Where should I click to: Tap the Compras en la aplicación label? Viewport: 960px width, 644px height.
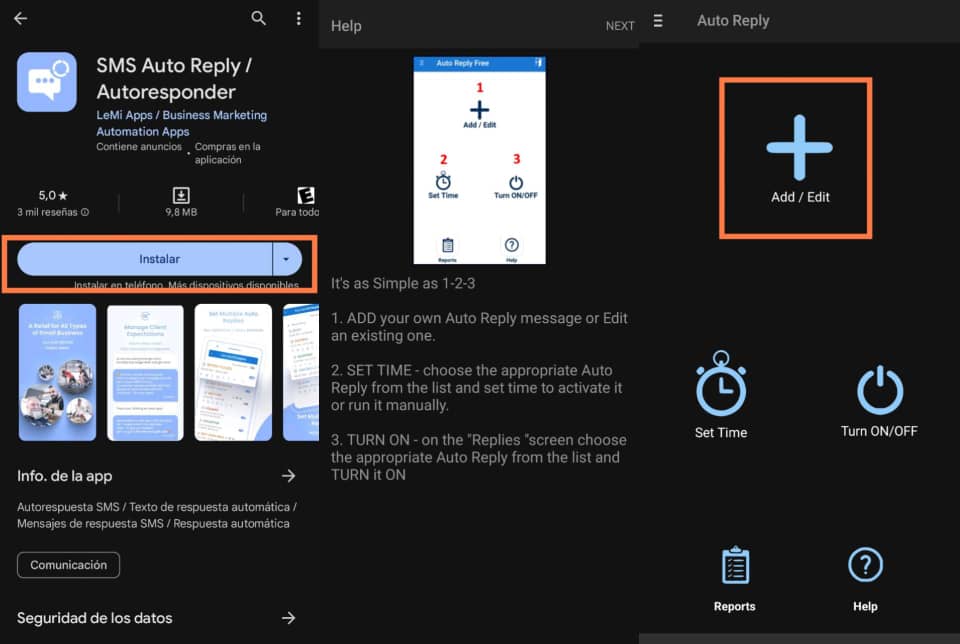click(x=227, y=153)
